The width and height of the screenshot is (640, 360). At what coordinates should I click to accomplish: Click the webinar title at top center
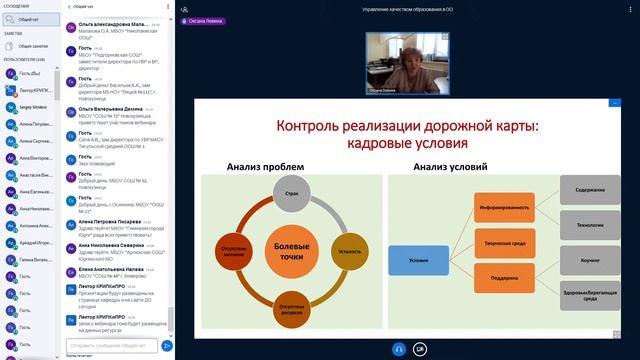pos(407,9)
